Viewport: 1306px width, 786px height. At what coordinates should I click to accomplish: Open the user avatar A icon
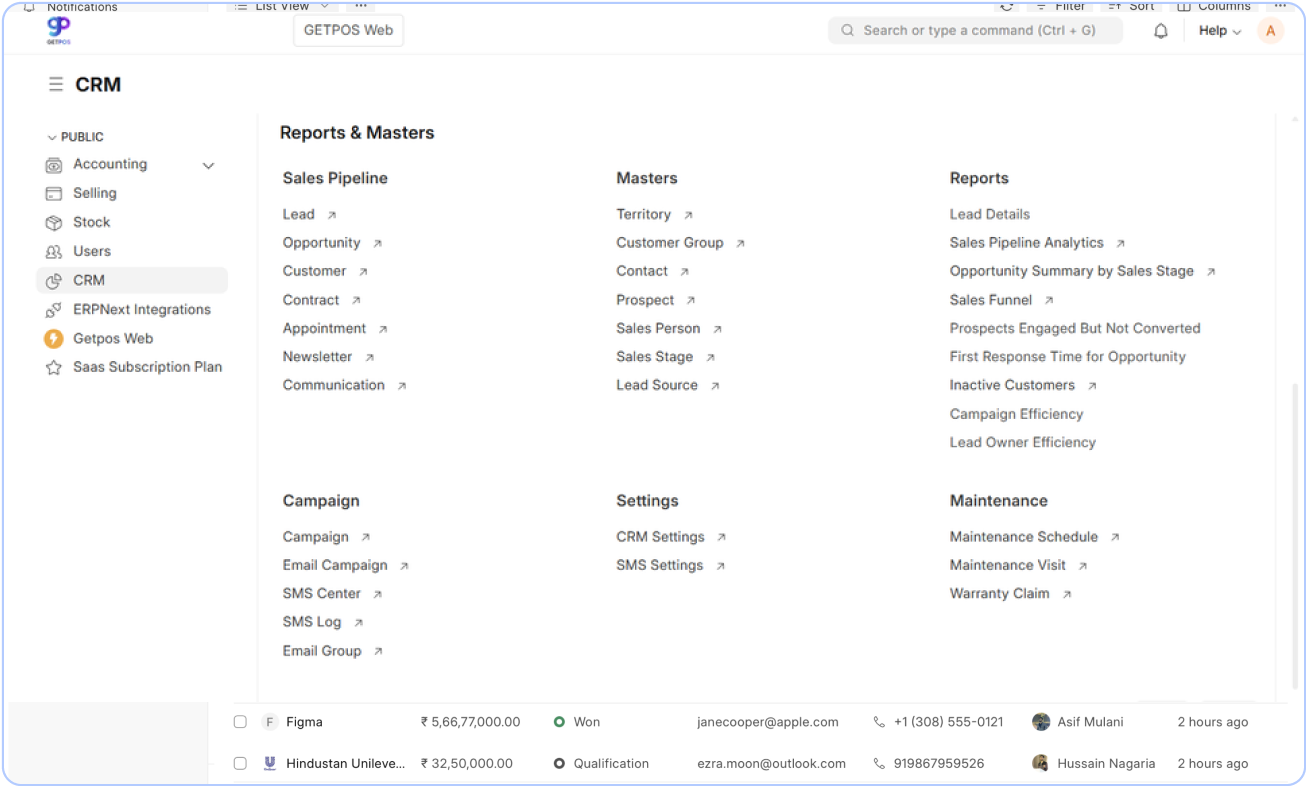click(1270, 31)
